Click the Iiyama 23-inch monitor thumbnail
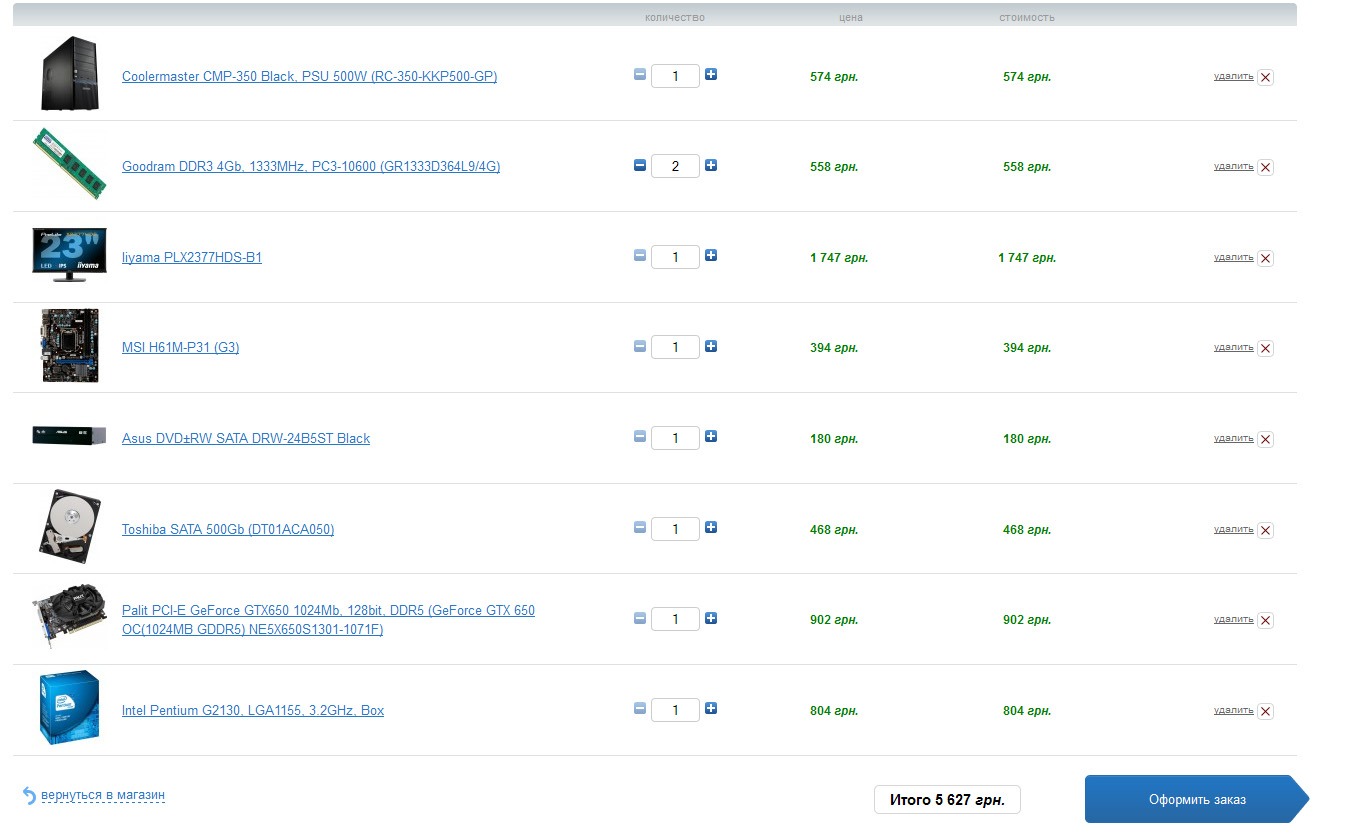 click(x=69, y=254)
